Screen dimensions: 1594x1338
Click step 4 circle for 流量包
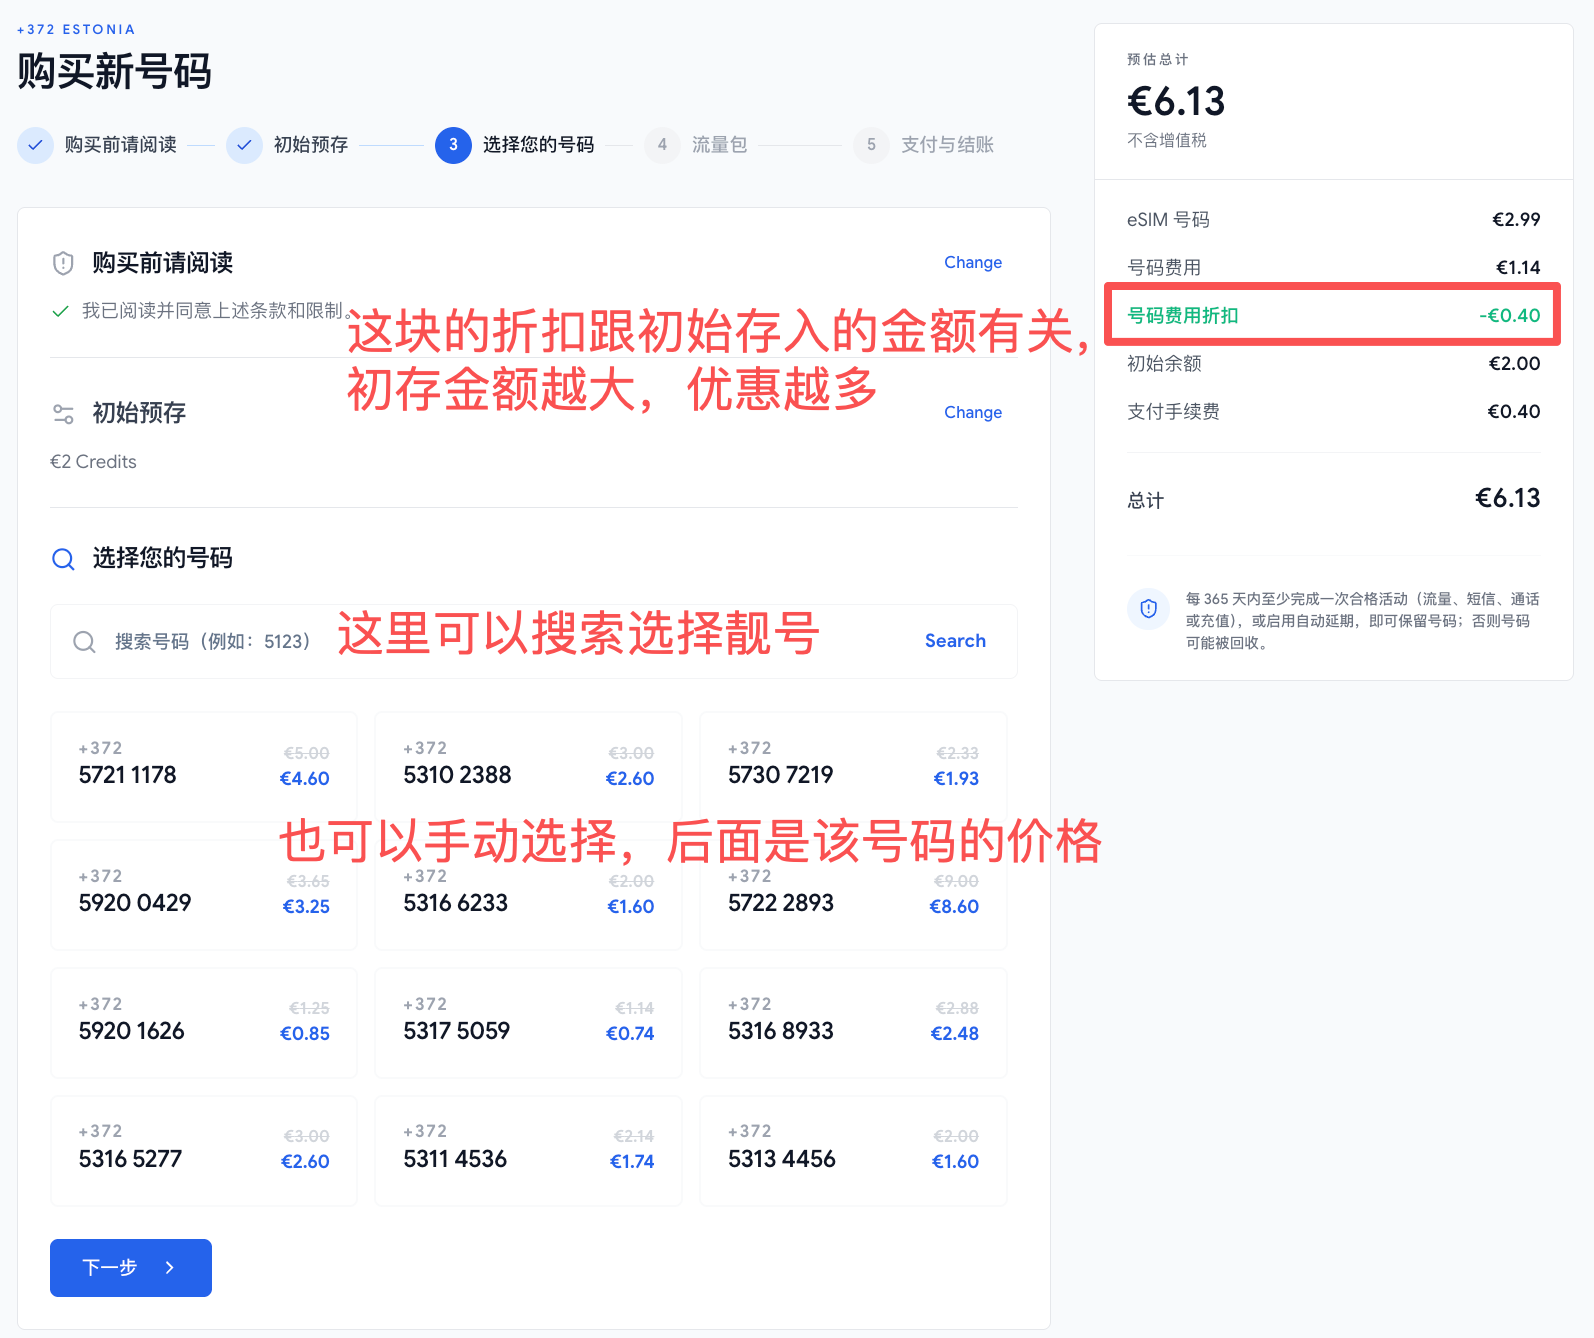662,145
